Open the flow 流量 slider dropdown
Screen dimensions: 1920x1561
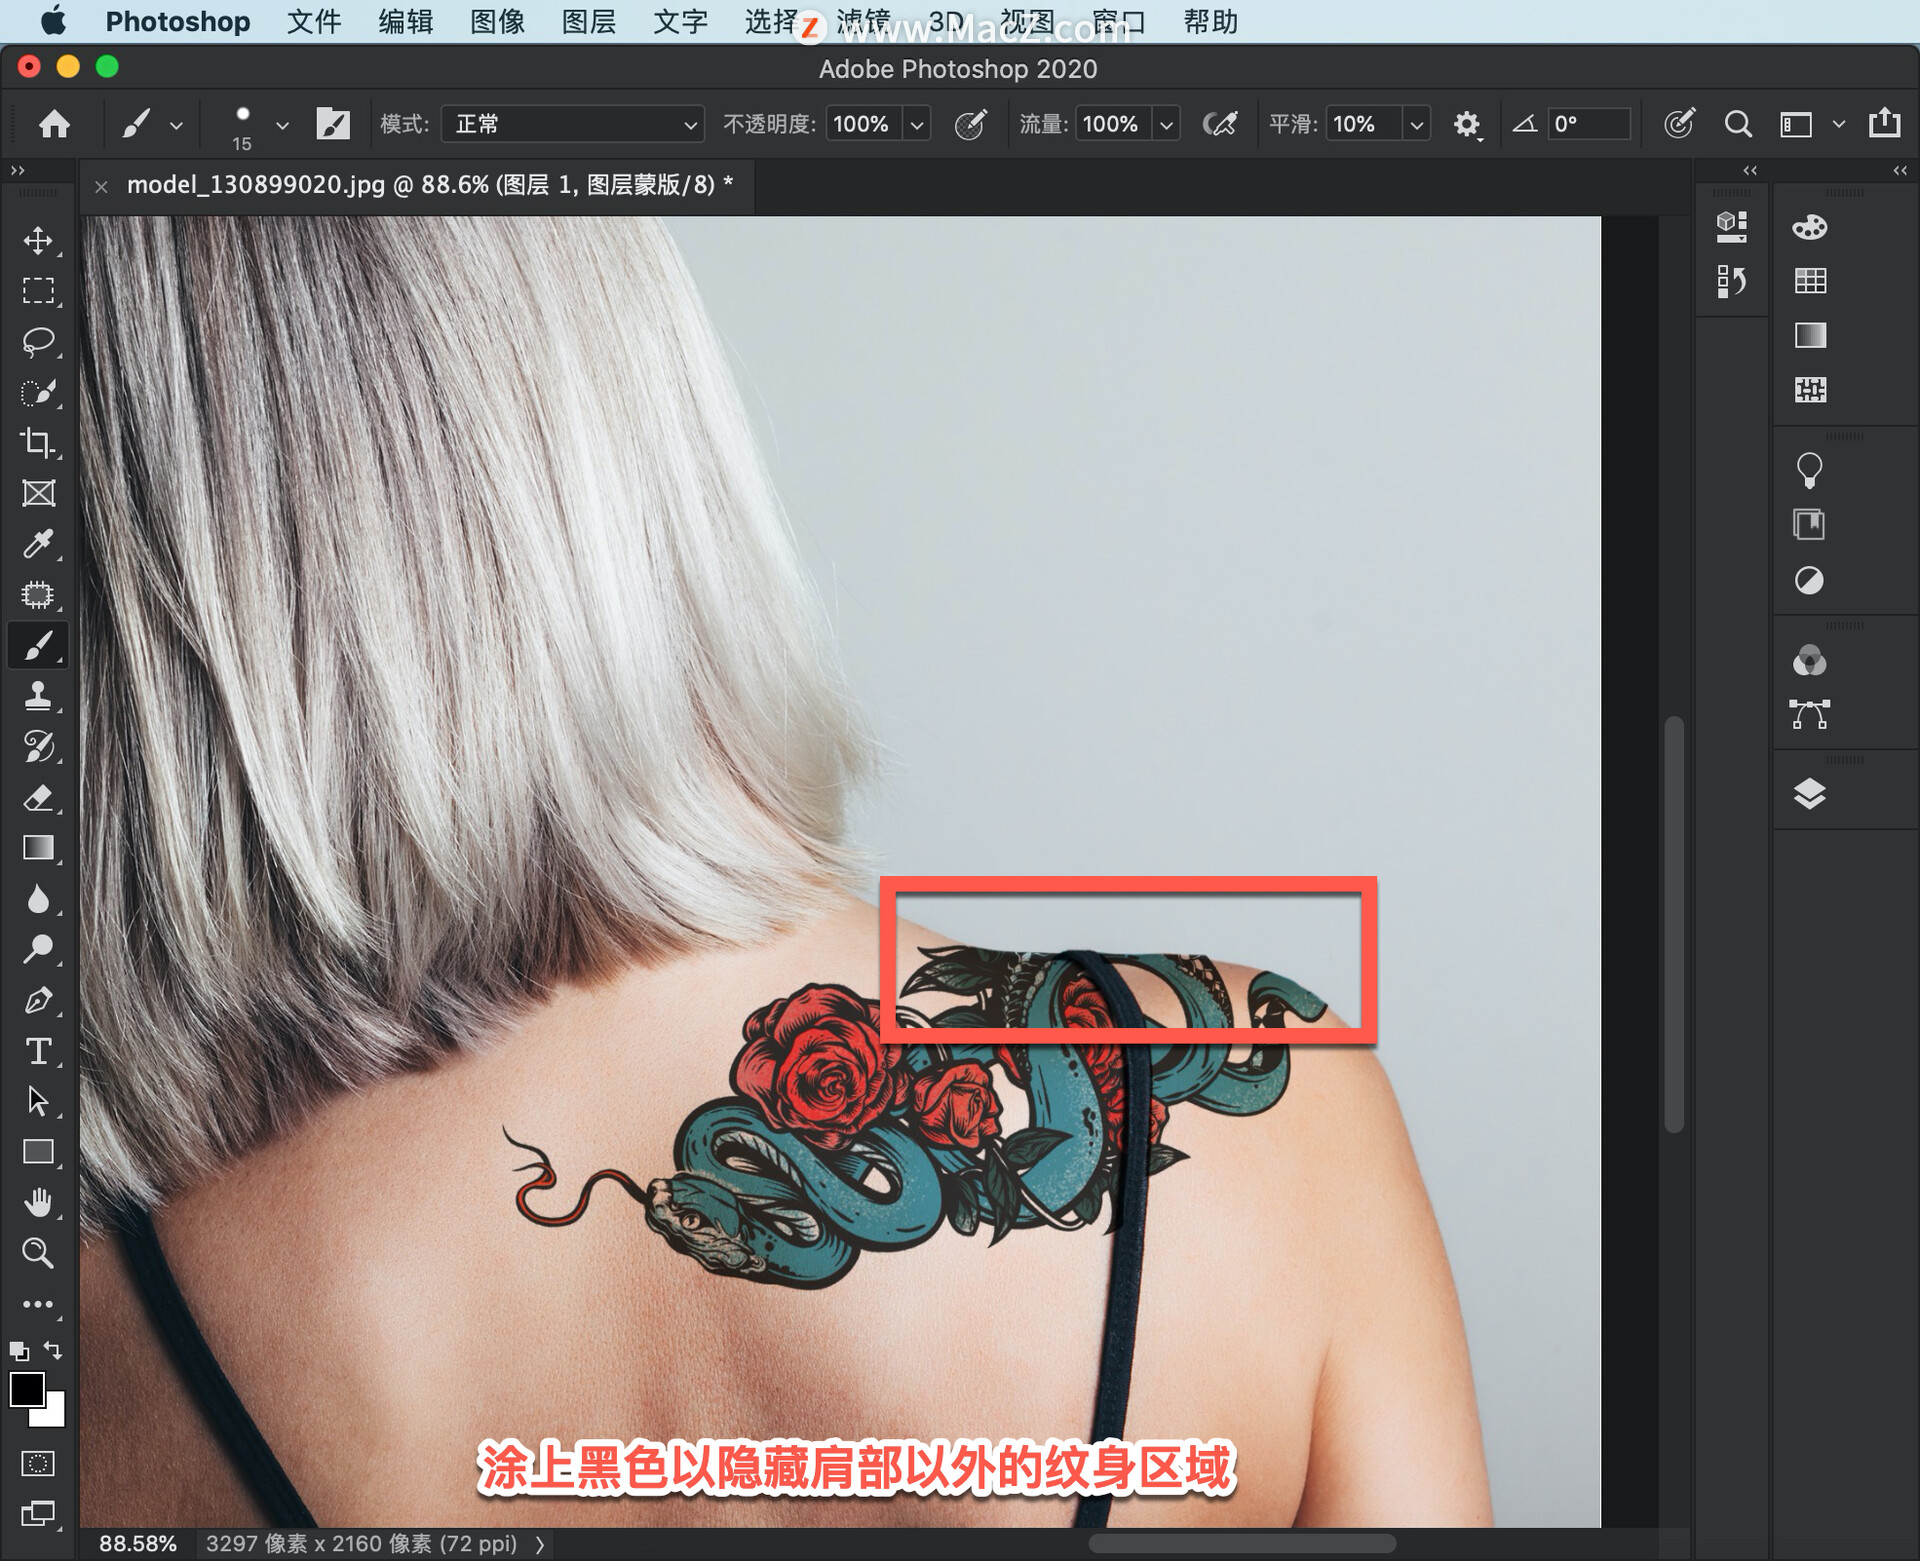[1166, 125]
